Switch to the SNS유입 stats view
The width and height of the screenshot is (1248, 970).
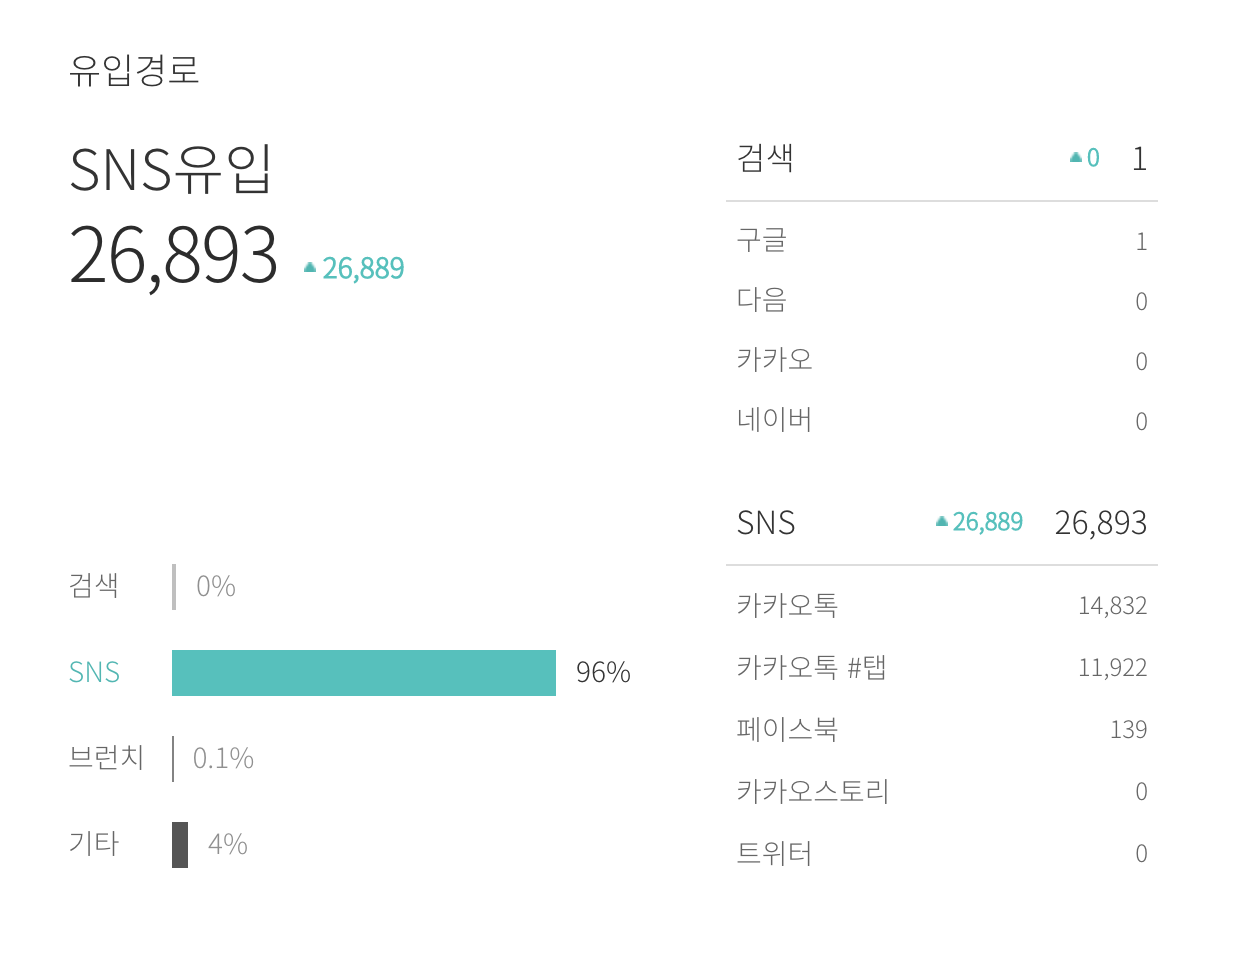pyautogui.click(x=168, y=169)
